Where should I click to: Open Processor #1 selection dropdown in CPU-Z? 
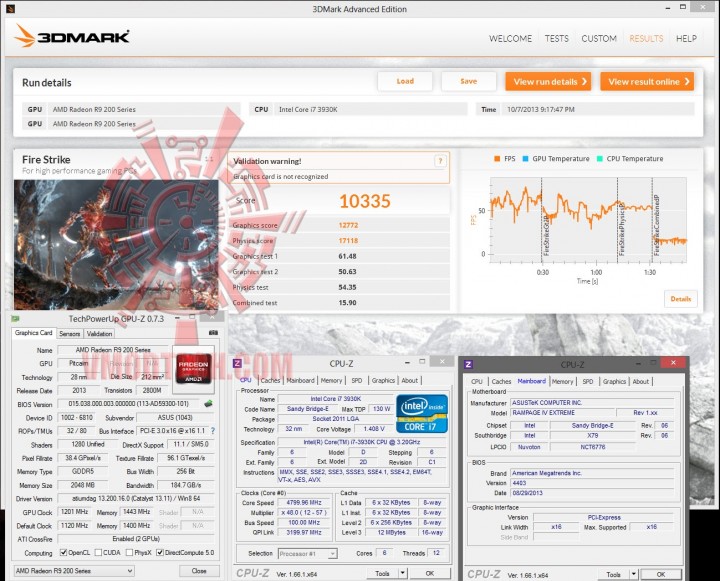pos(308,553)
